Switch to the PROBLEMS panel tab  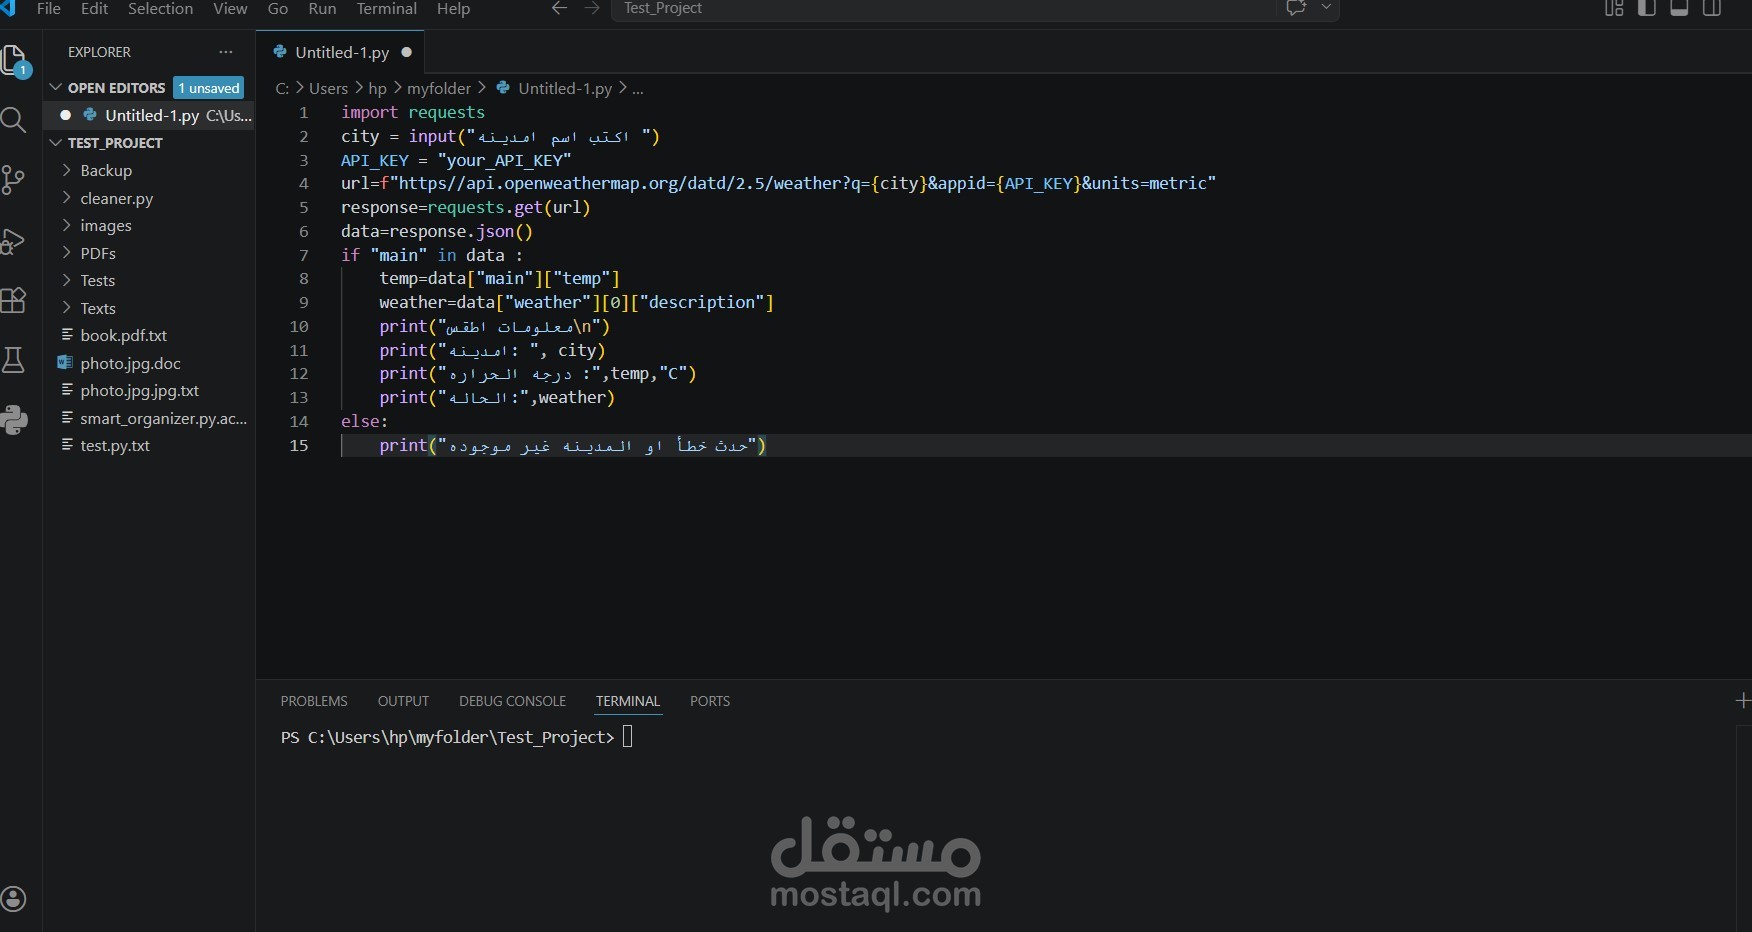pos(314,701)
